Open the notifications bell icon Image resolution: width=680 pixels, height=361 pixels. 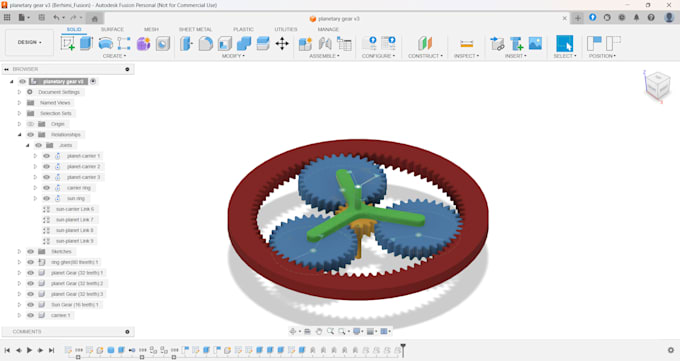636,18
